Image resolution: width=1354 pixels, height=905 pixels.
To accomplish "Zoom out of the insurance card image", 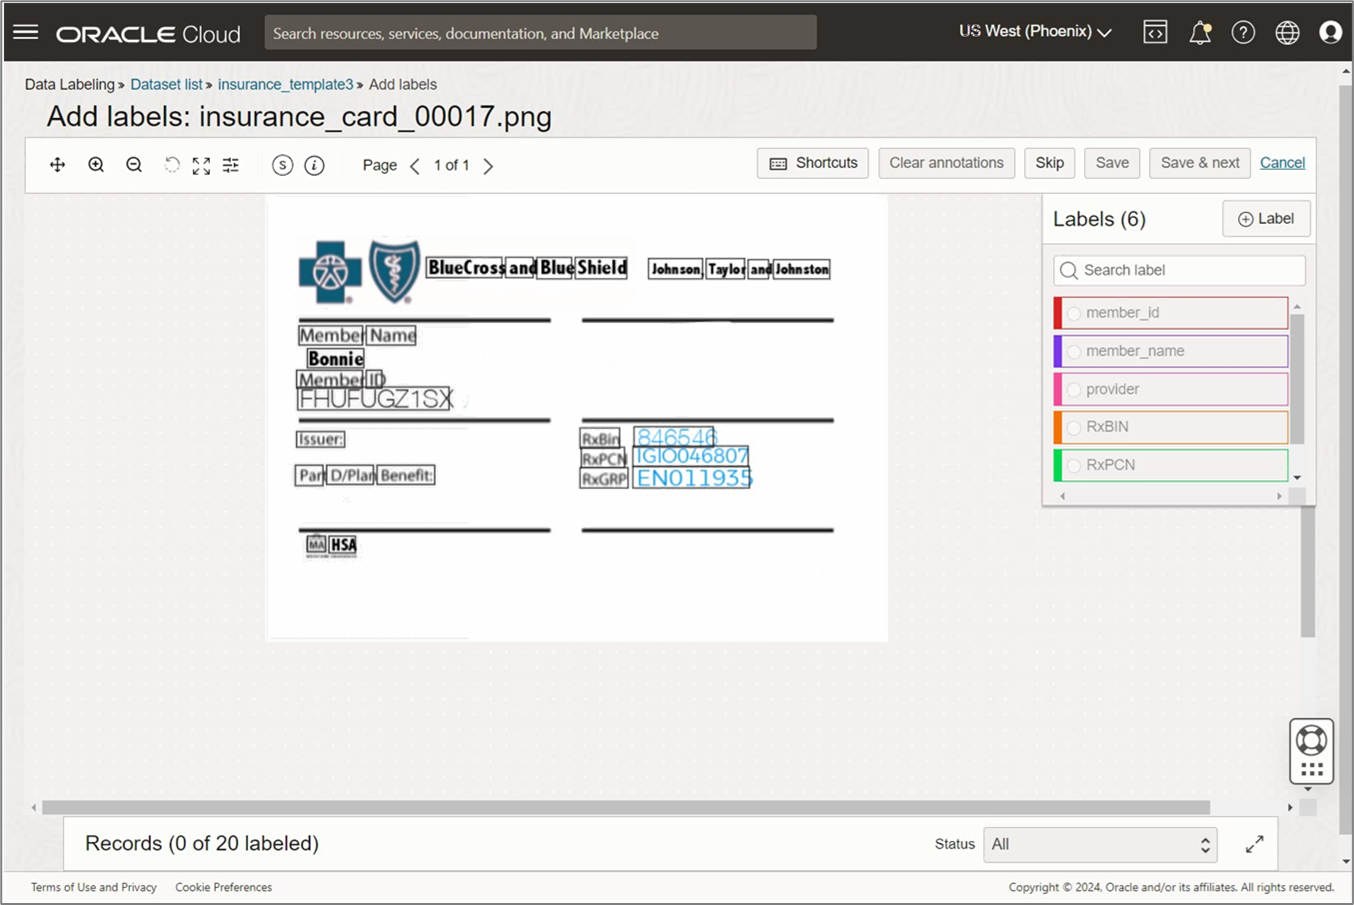I will 134,165.
